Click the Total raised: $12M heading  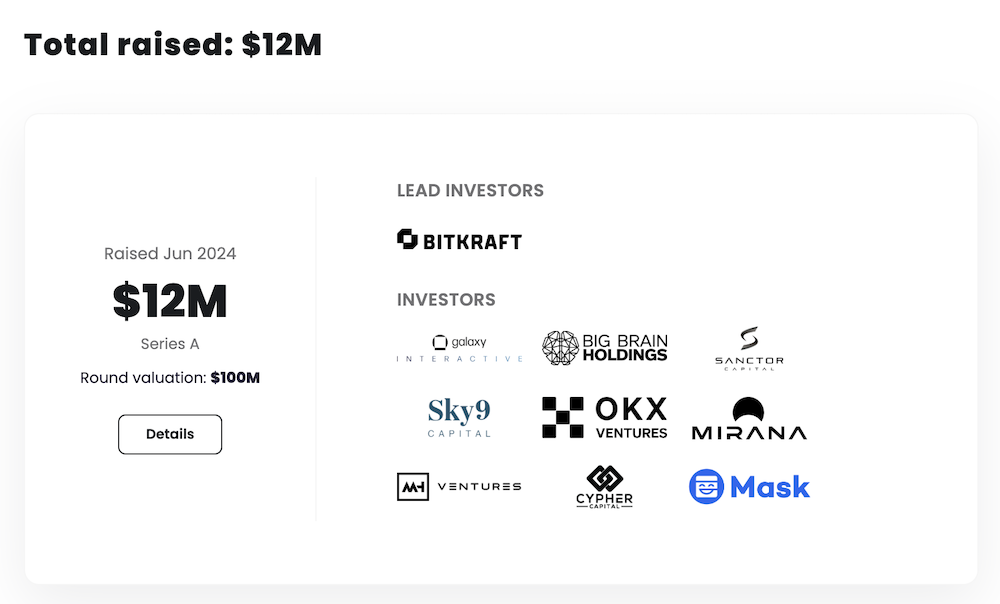[173, 45]
